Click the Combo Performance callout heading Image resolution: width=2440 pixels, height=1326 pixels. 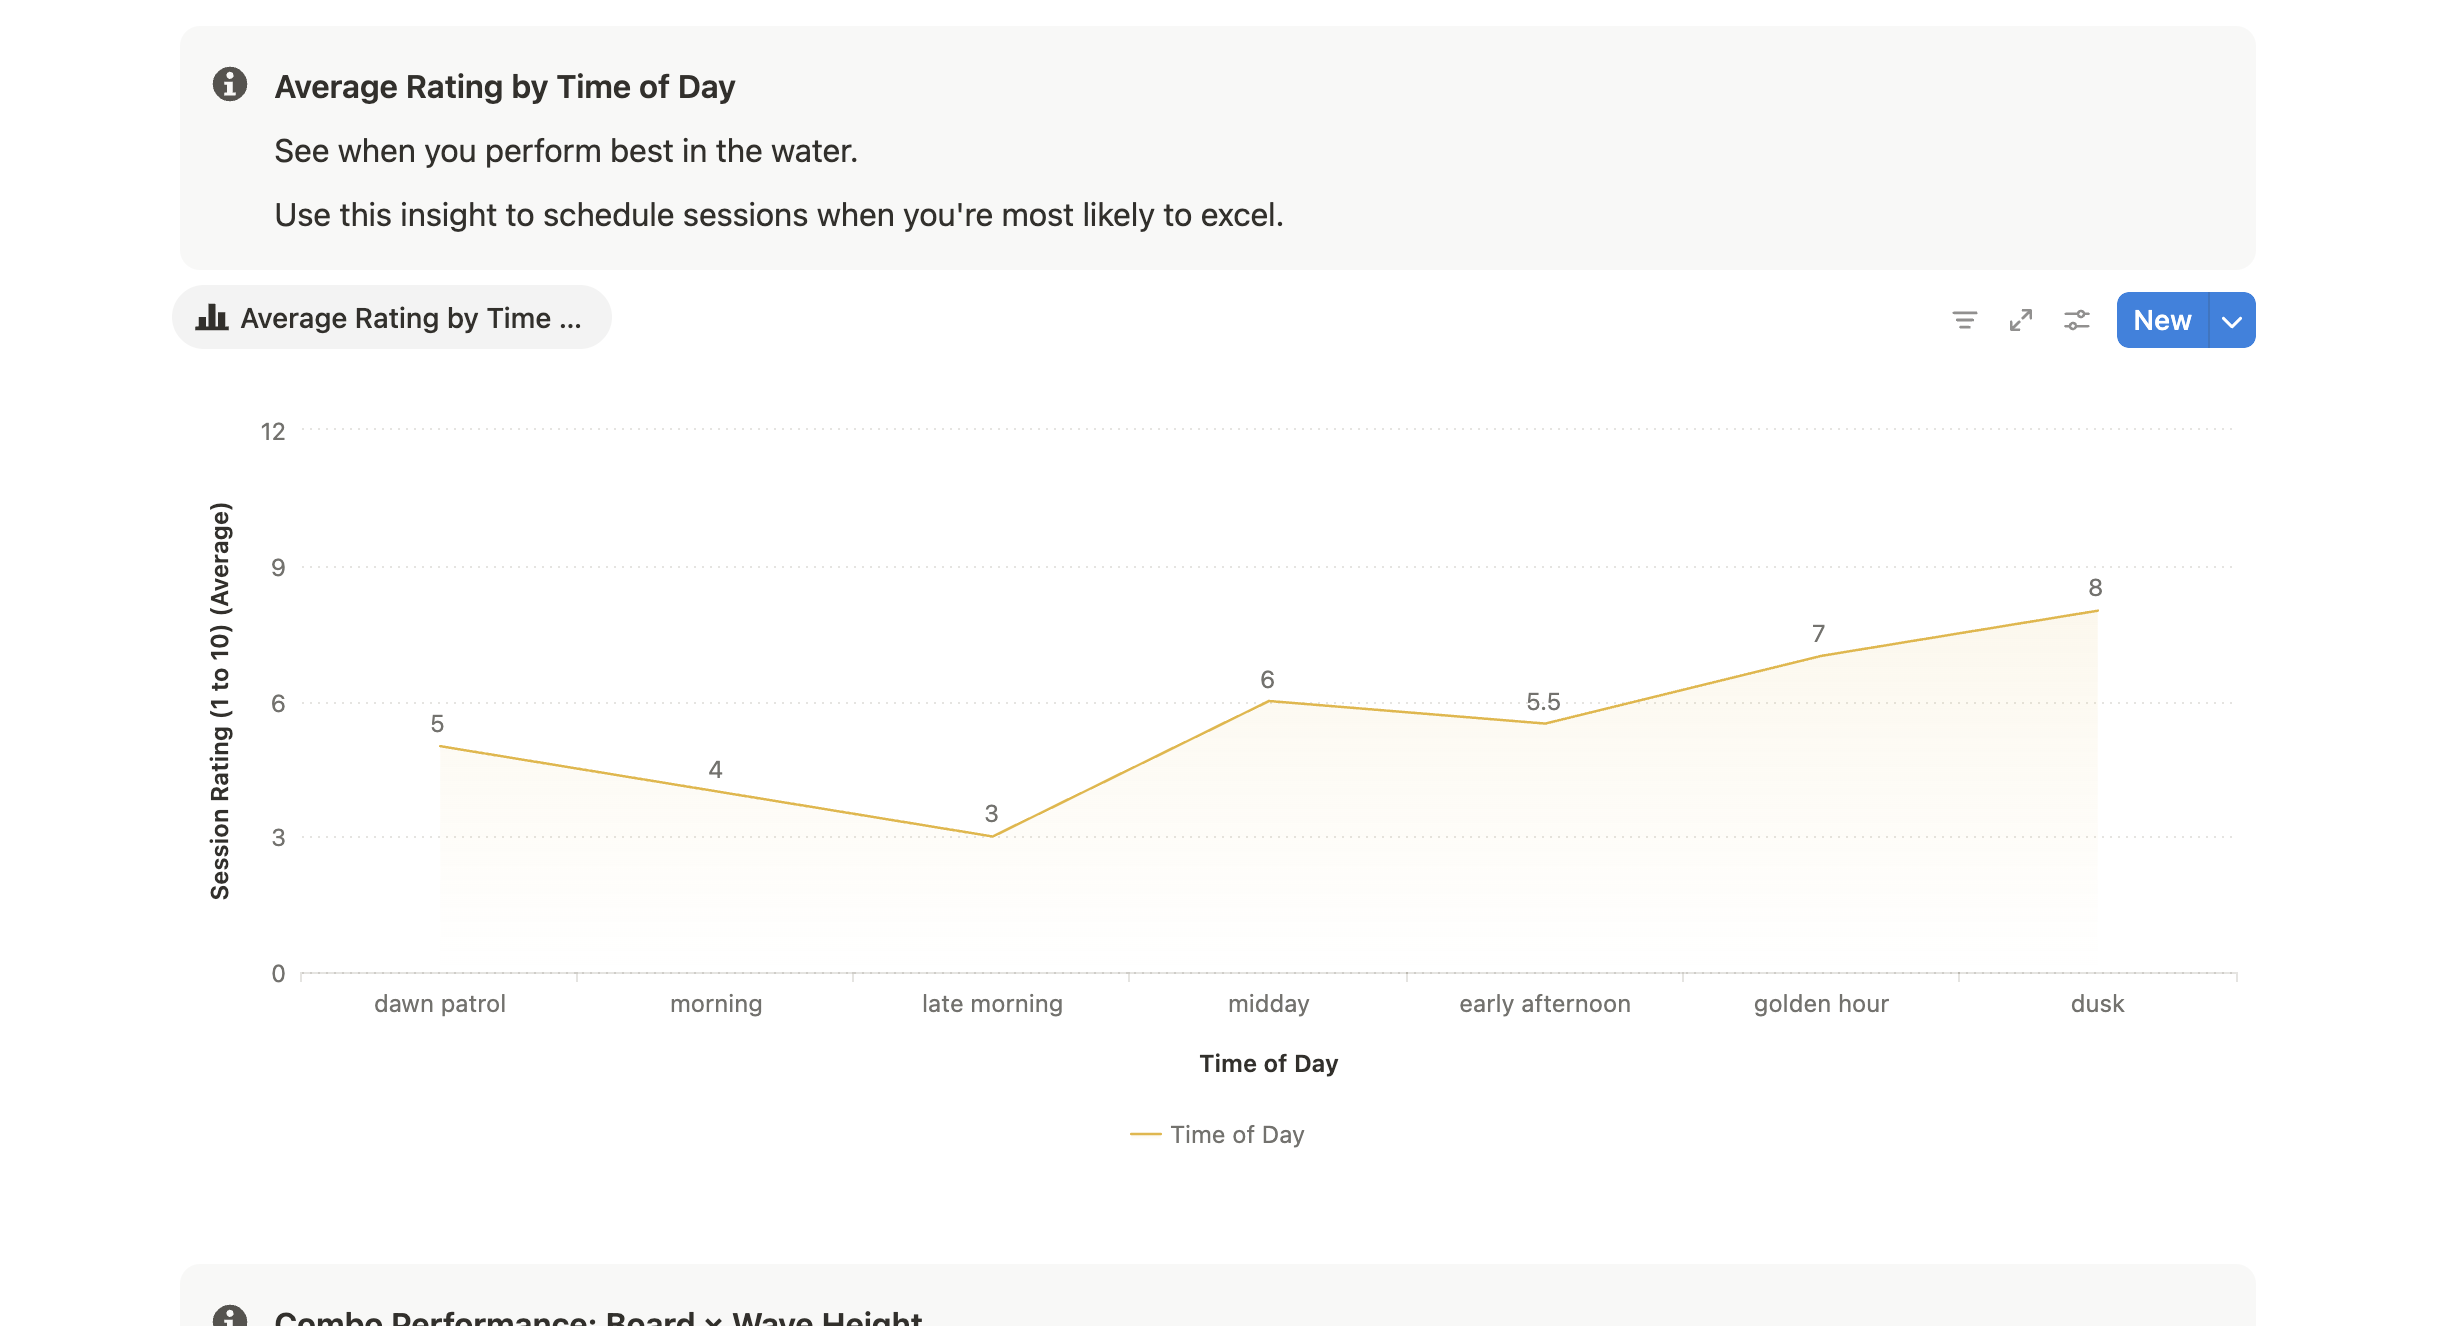point(598,1316)
